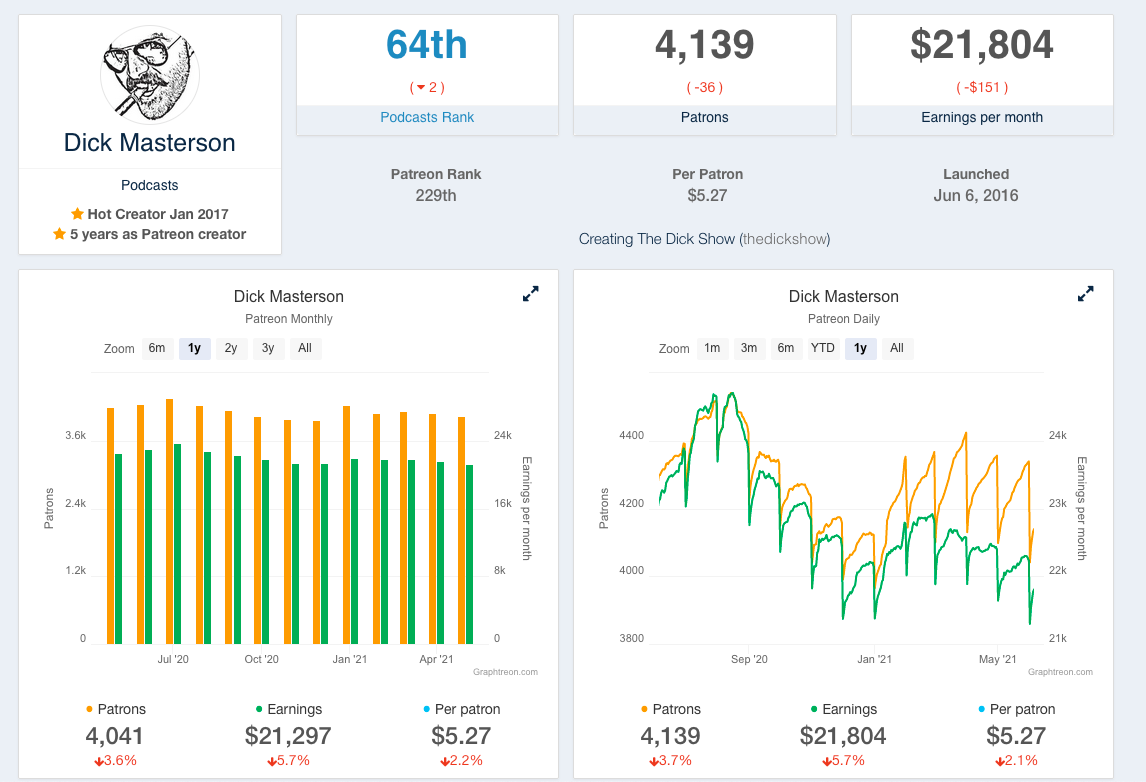Open the Podcasts category link under profile name
The image size is (1146, 782).
click(x=150, y=185)
